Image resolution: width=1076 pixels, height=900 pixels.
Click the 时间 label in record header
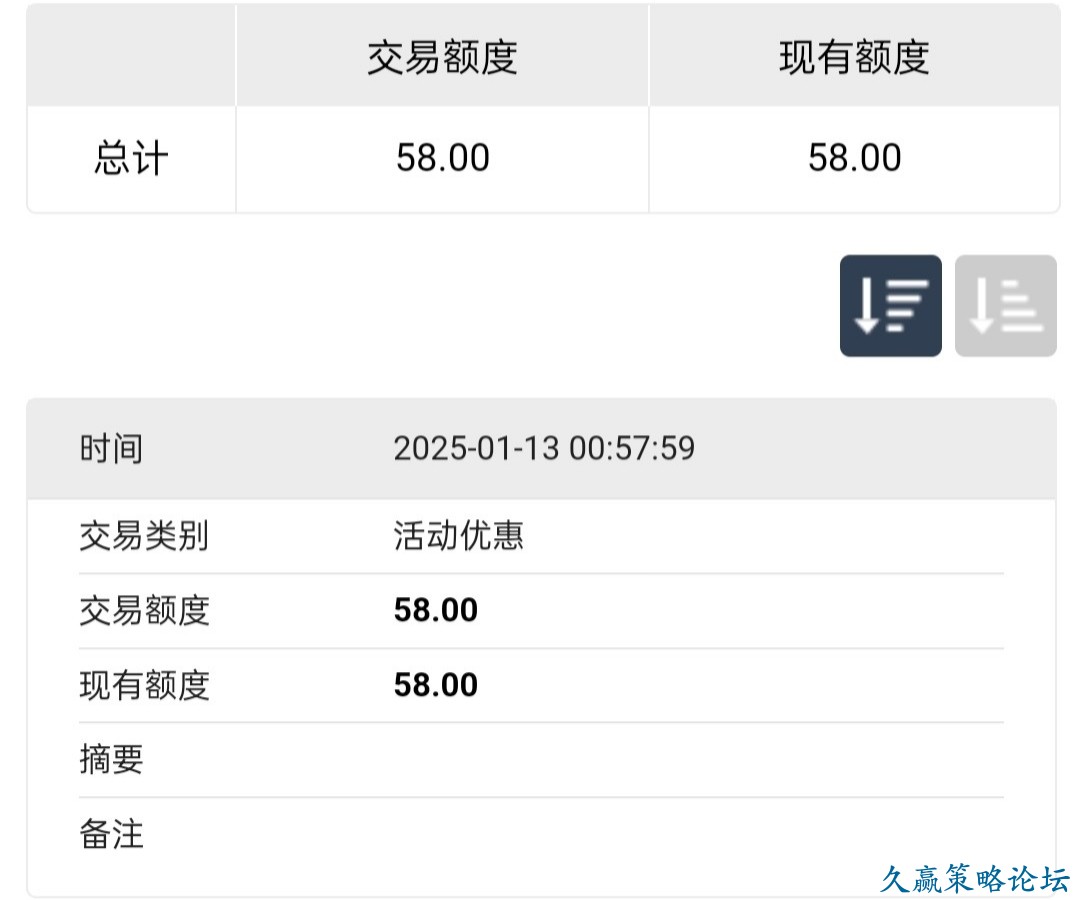[111, 448]
